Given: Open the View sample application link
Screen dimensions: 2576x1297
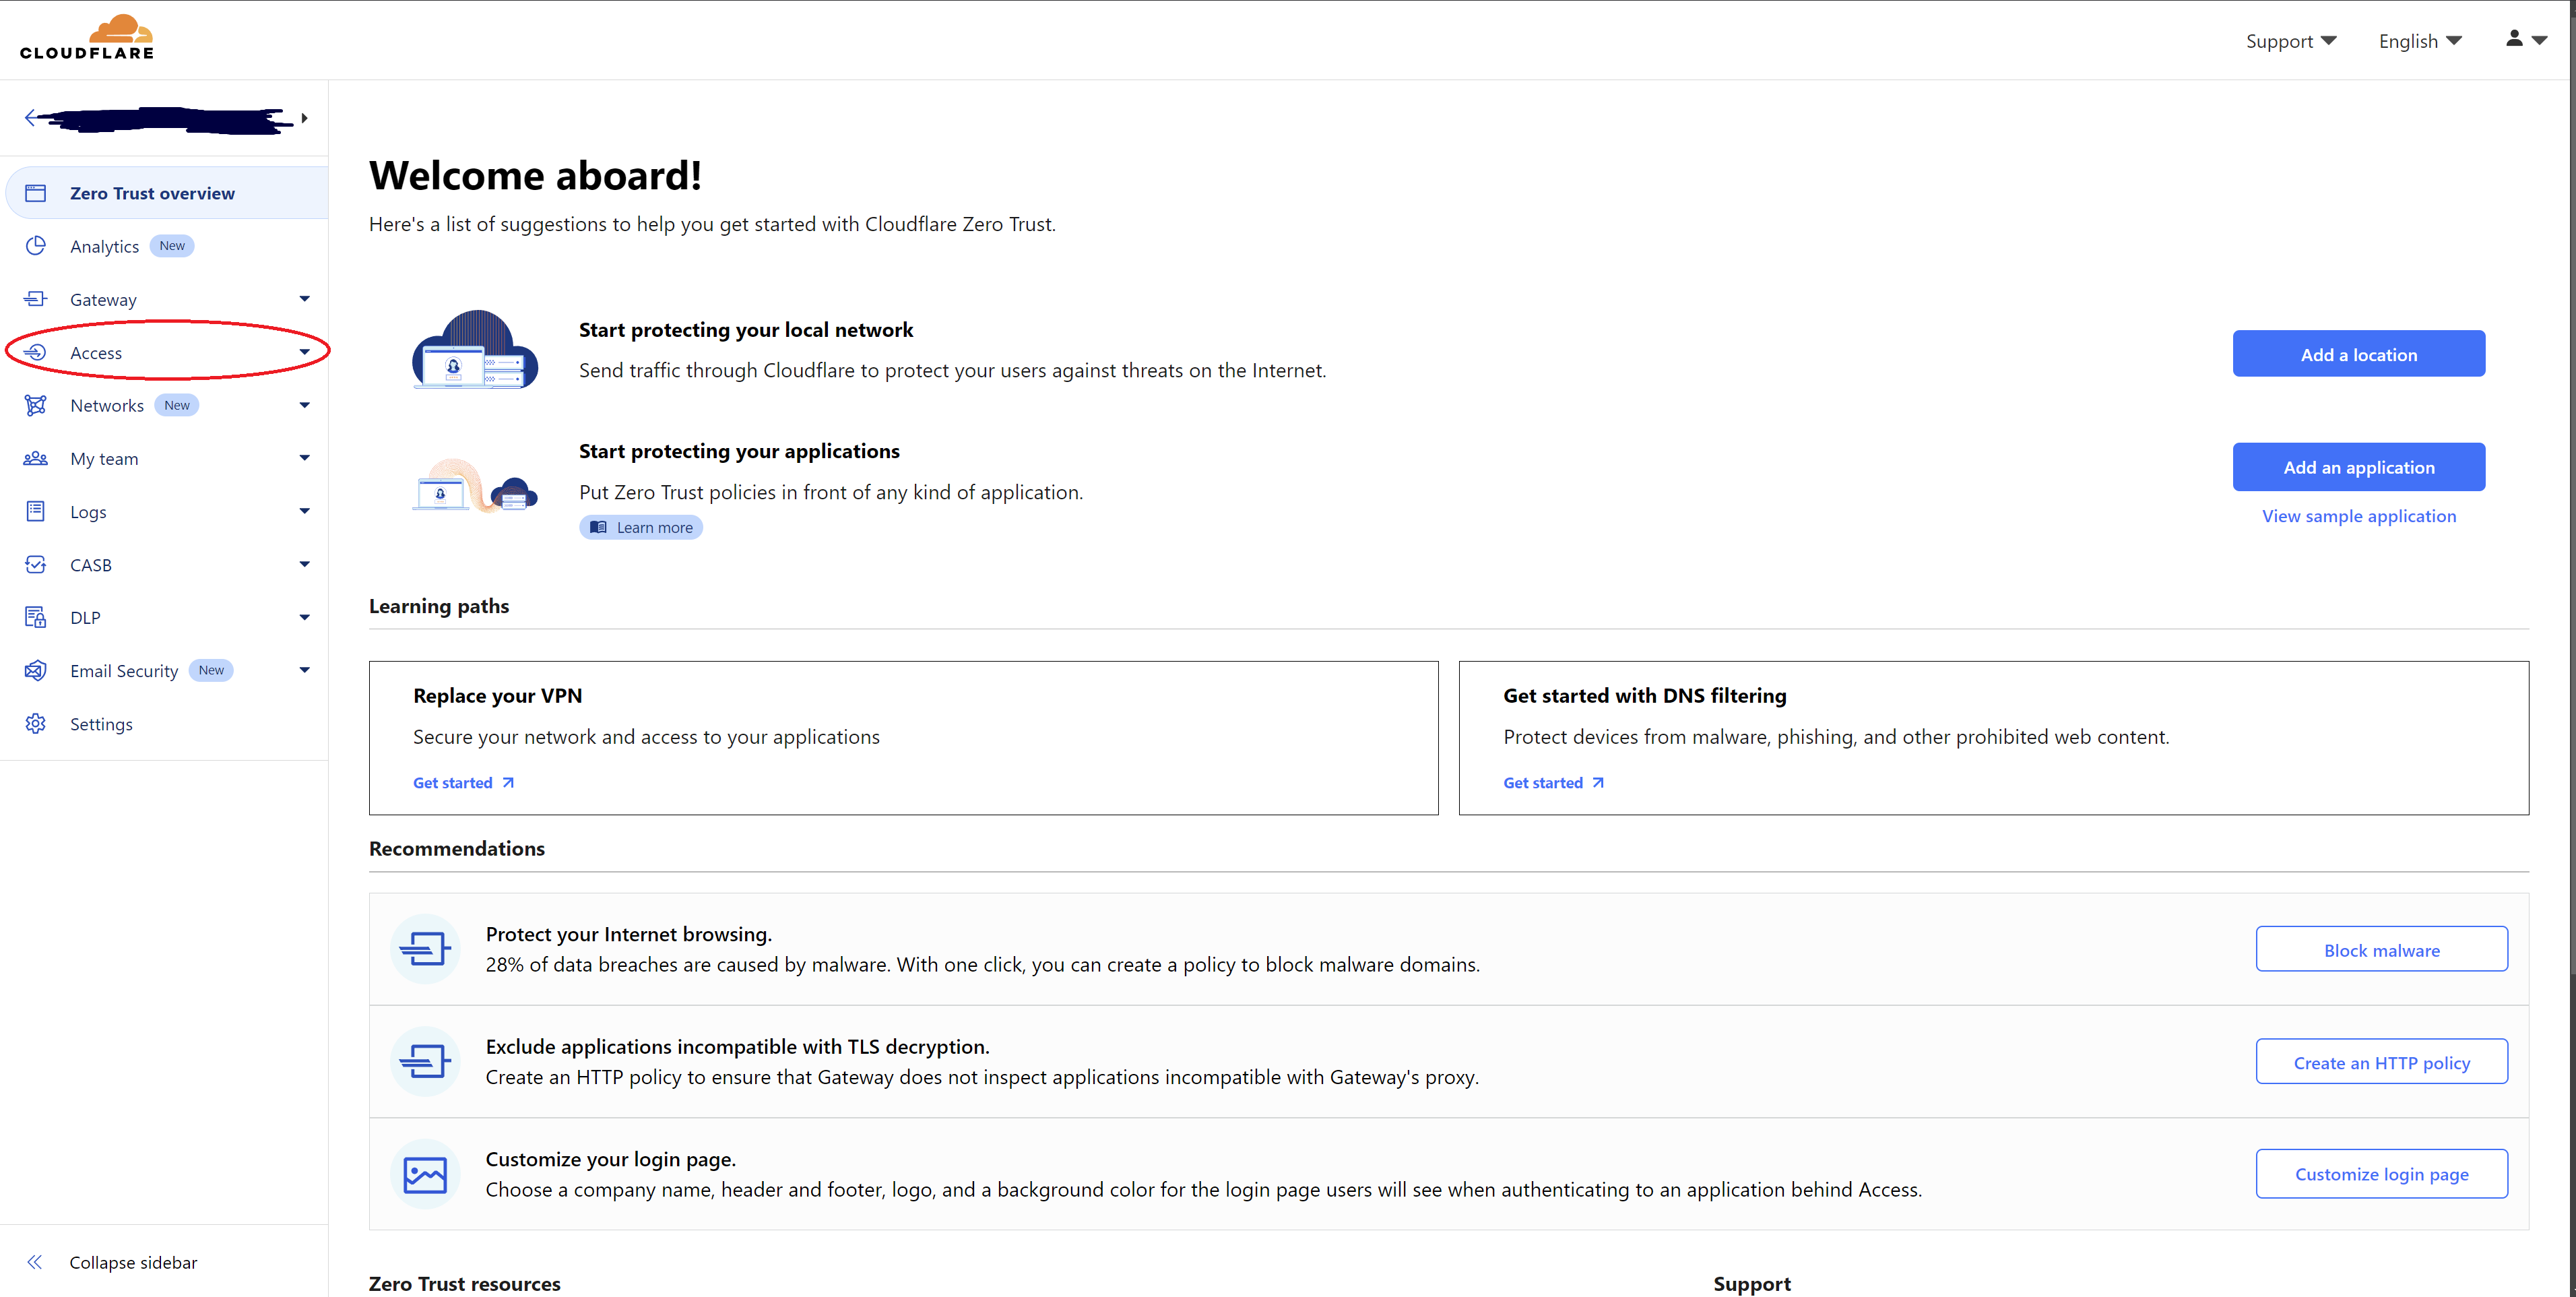Looking at the screenshot, I should tap(2358, 516).
